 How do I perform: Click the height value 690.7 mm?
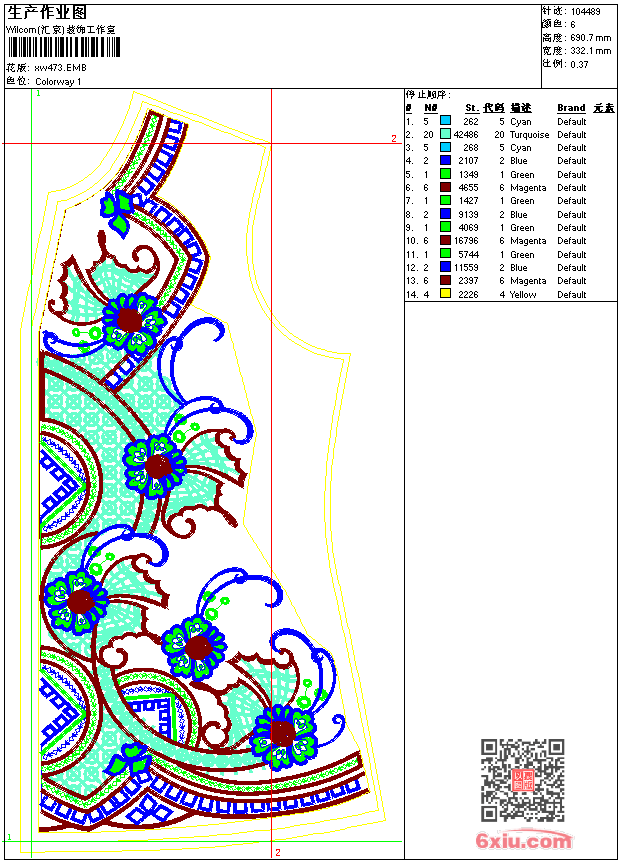pyautogui.click(x=590, y=38)
